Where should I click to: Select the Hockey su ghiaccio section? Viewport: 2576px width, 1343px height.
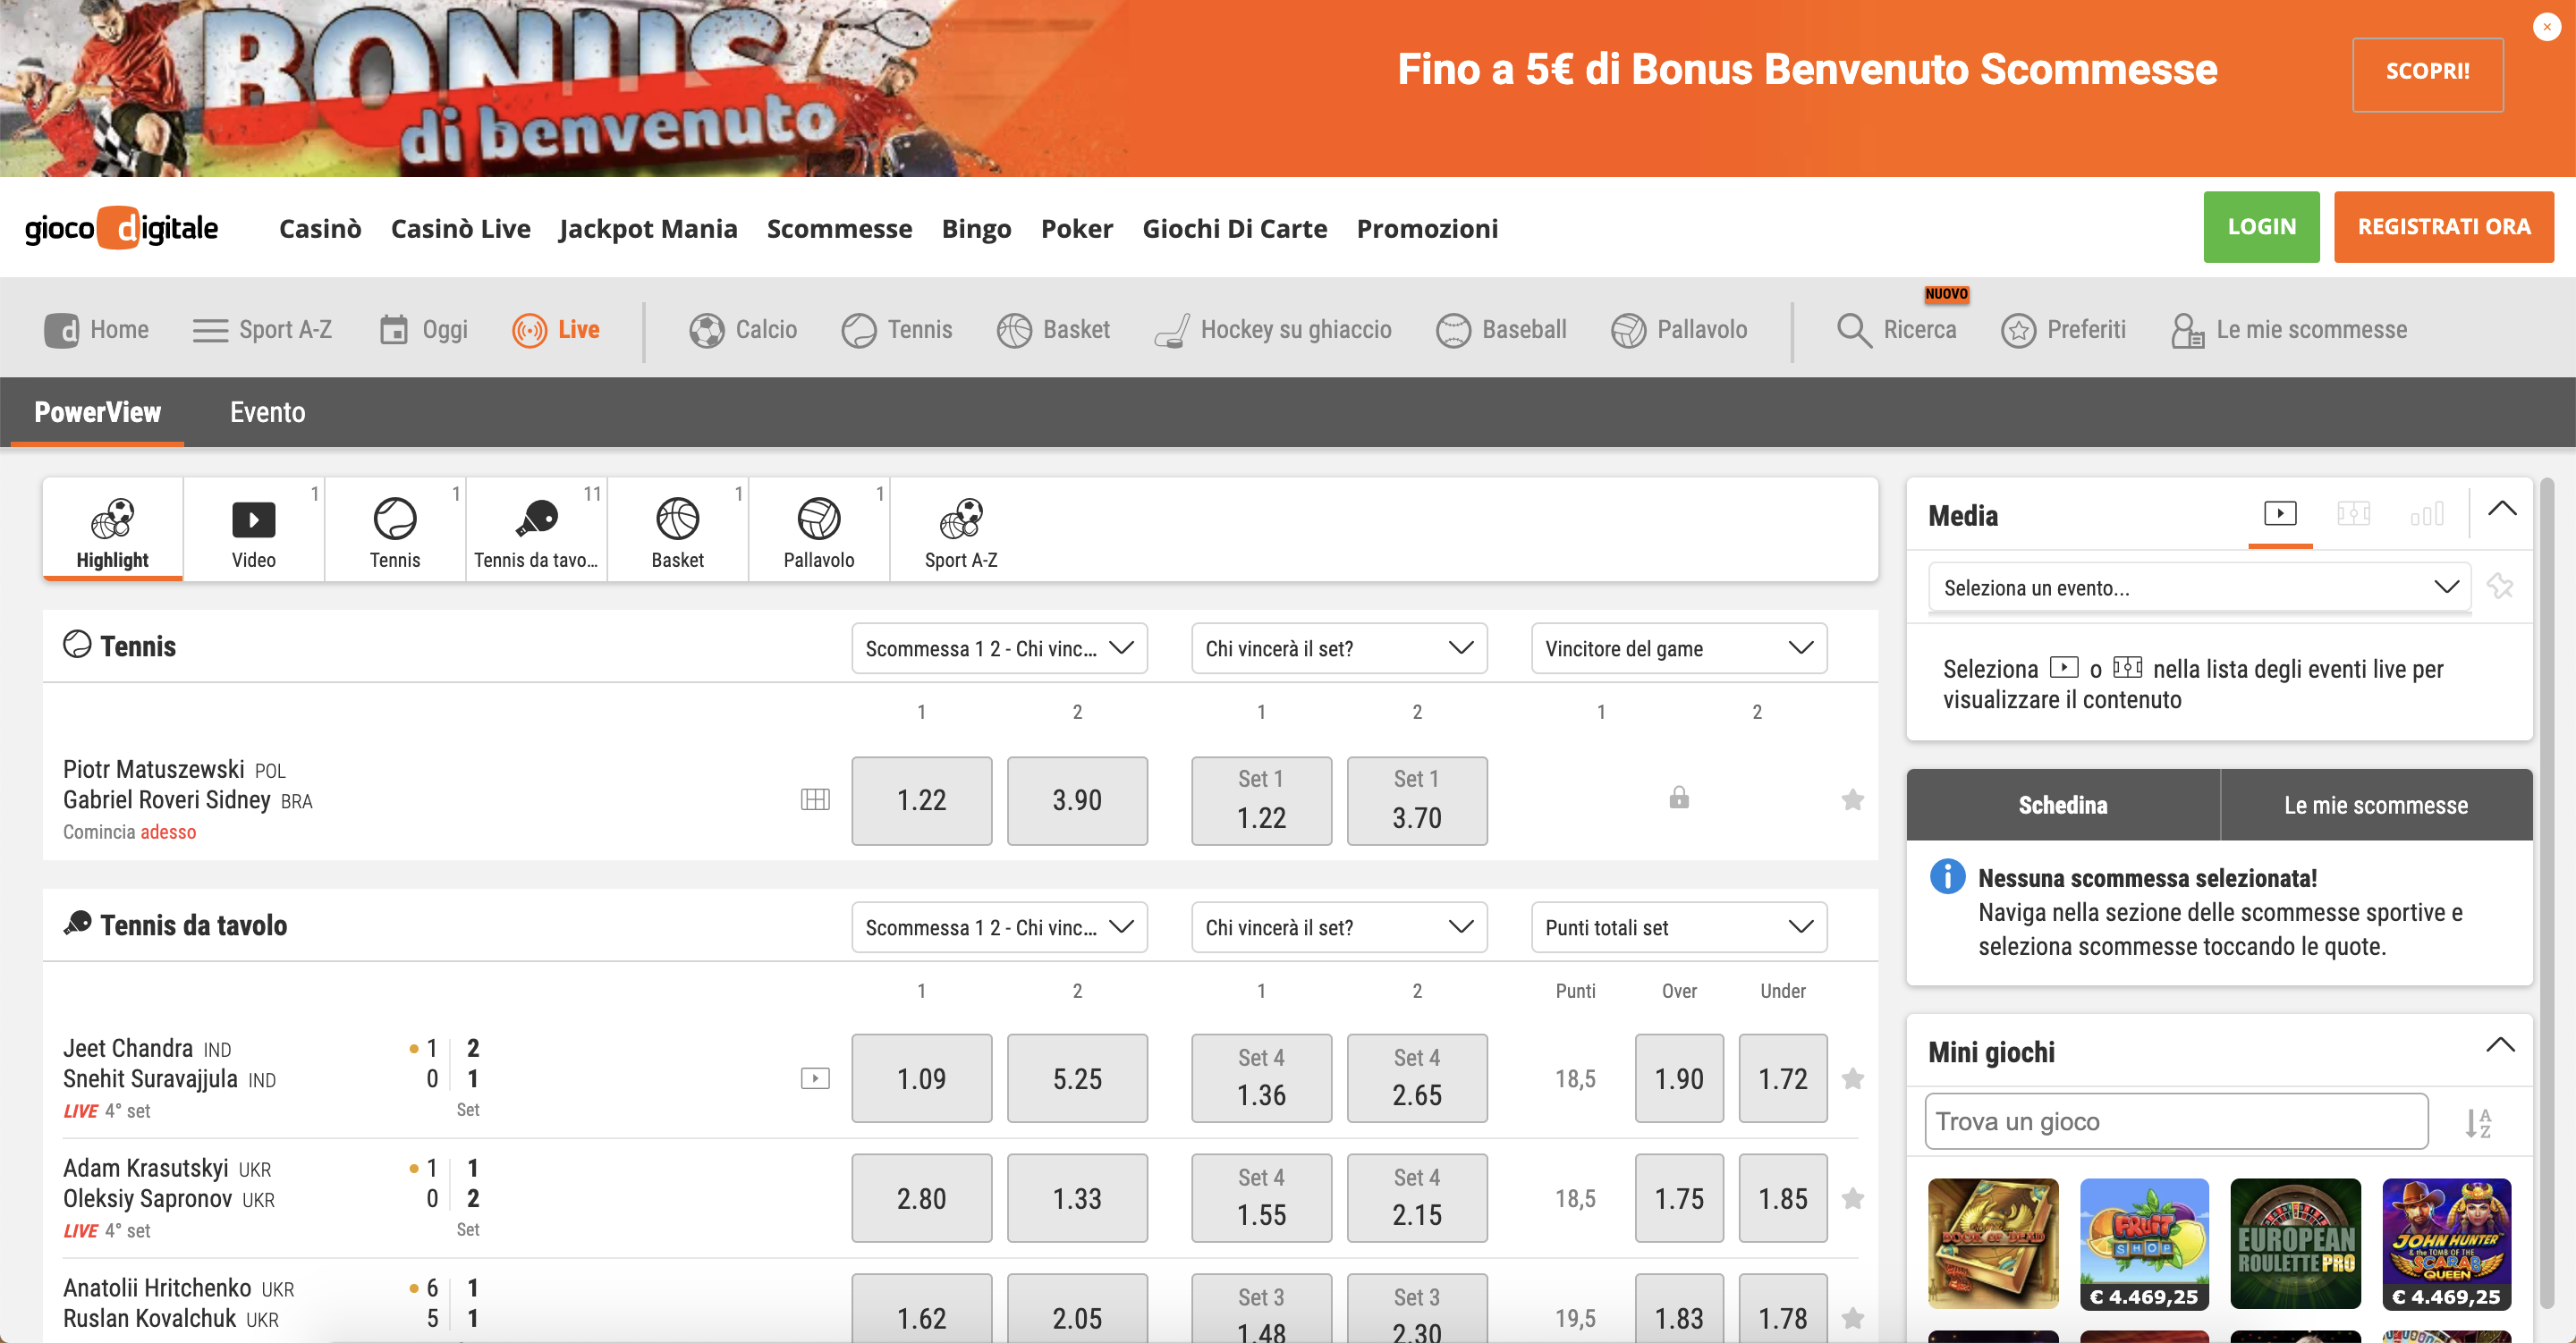(1274, 329)
